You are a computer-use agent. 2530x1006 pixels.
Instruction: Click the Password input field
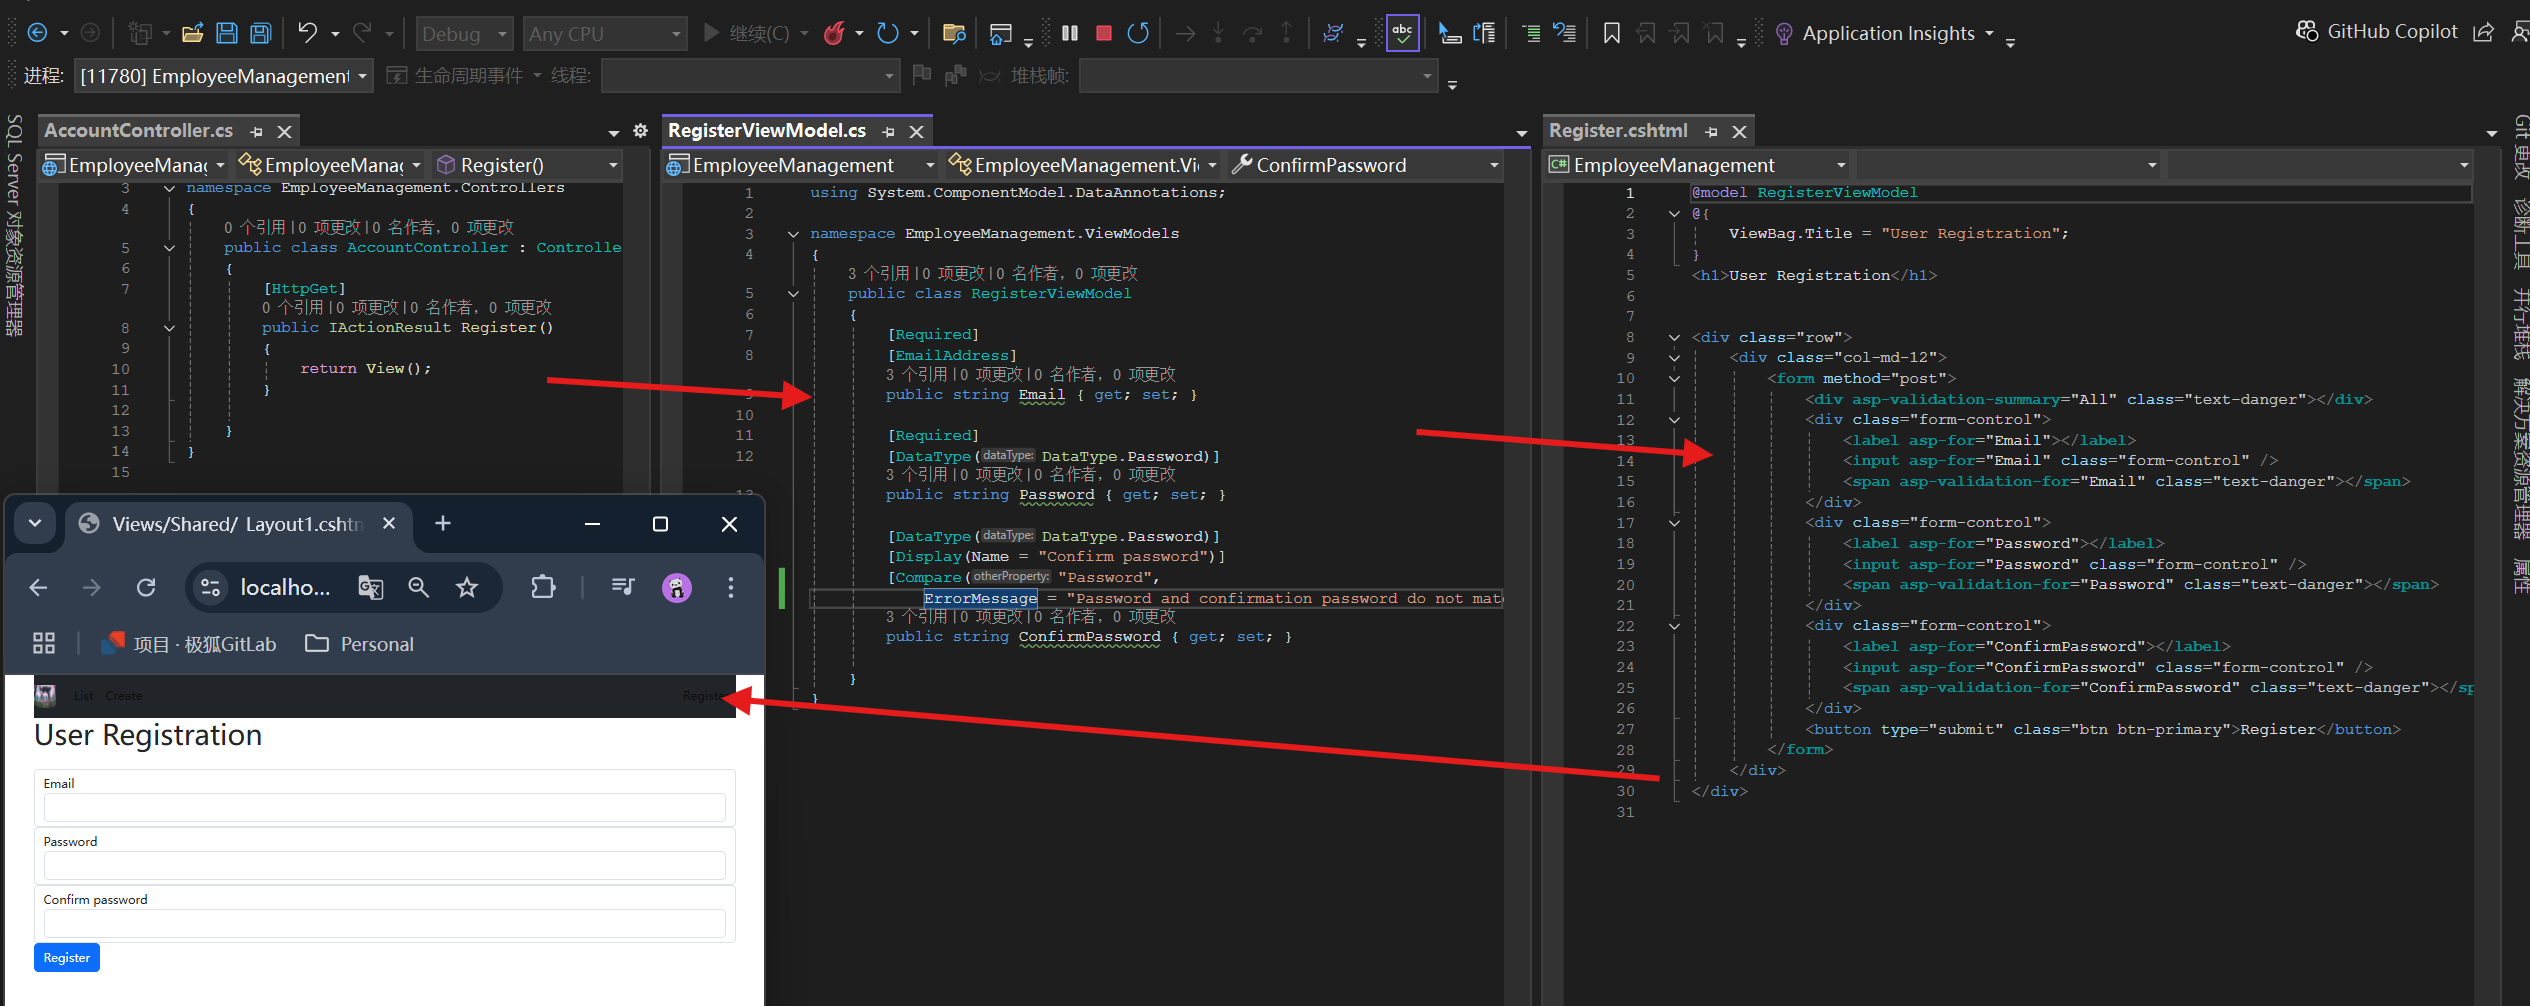coord(384,866)
